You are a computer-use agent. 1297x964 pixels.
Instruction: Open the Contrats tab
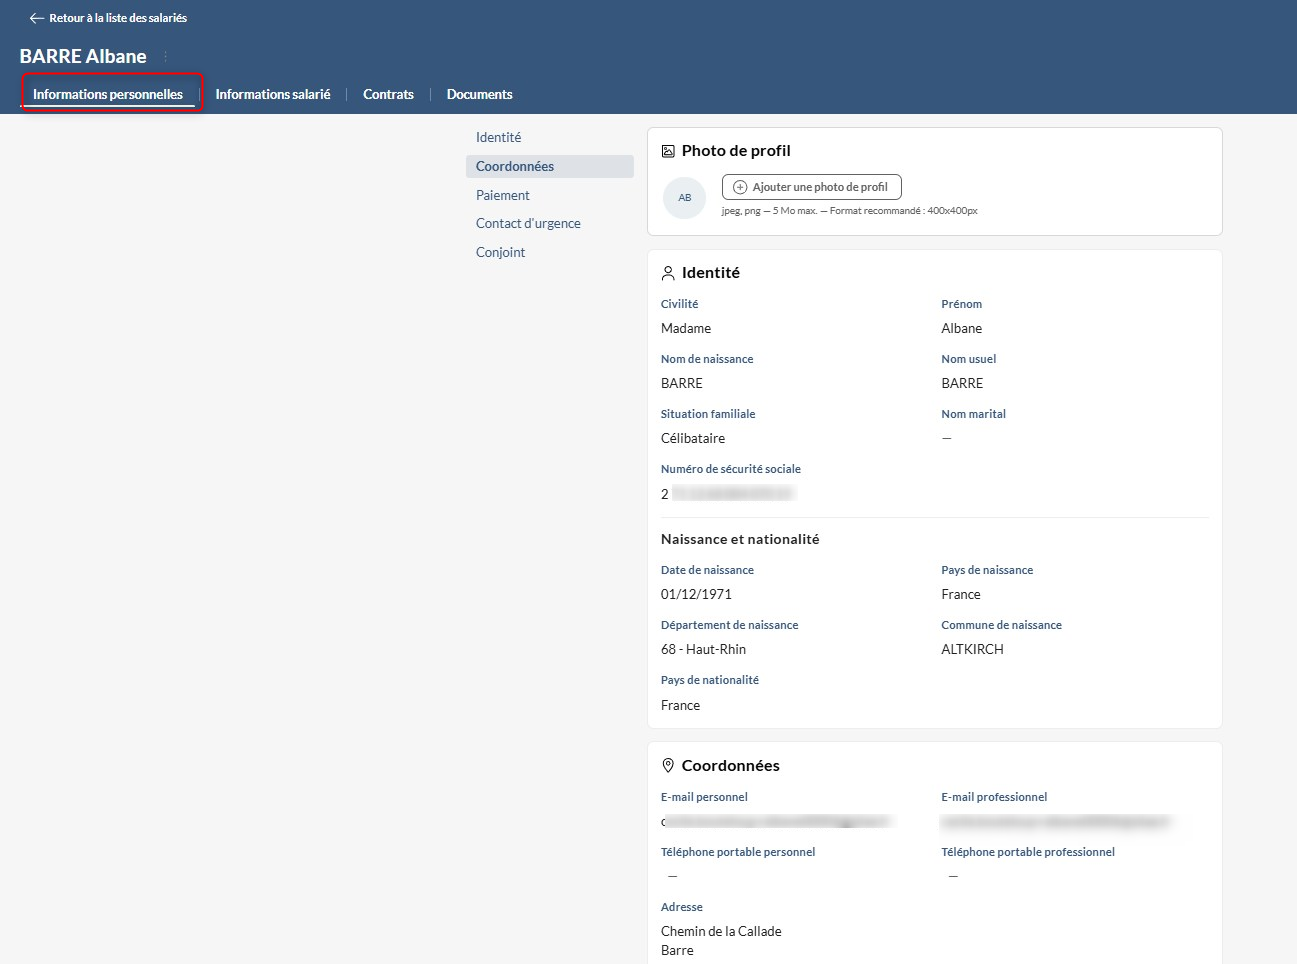coord(388,94)
